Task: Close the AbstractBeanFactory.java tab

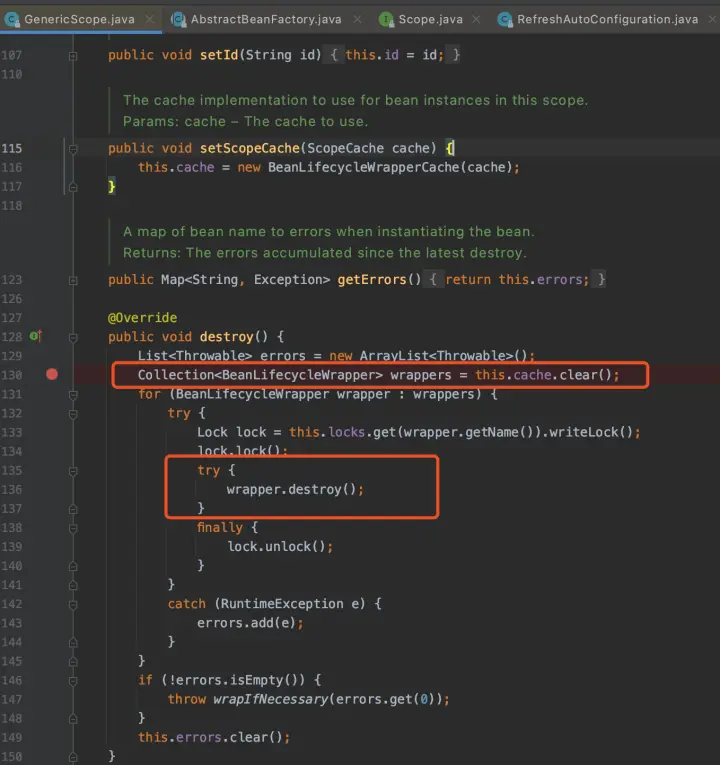Action: pos(355,19)
